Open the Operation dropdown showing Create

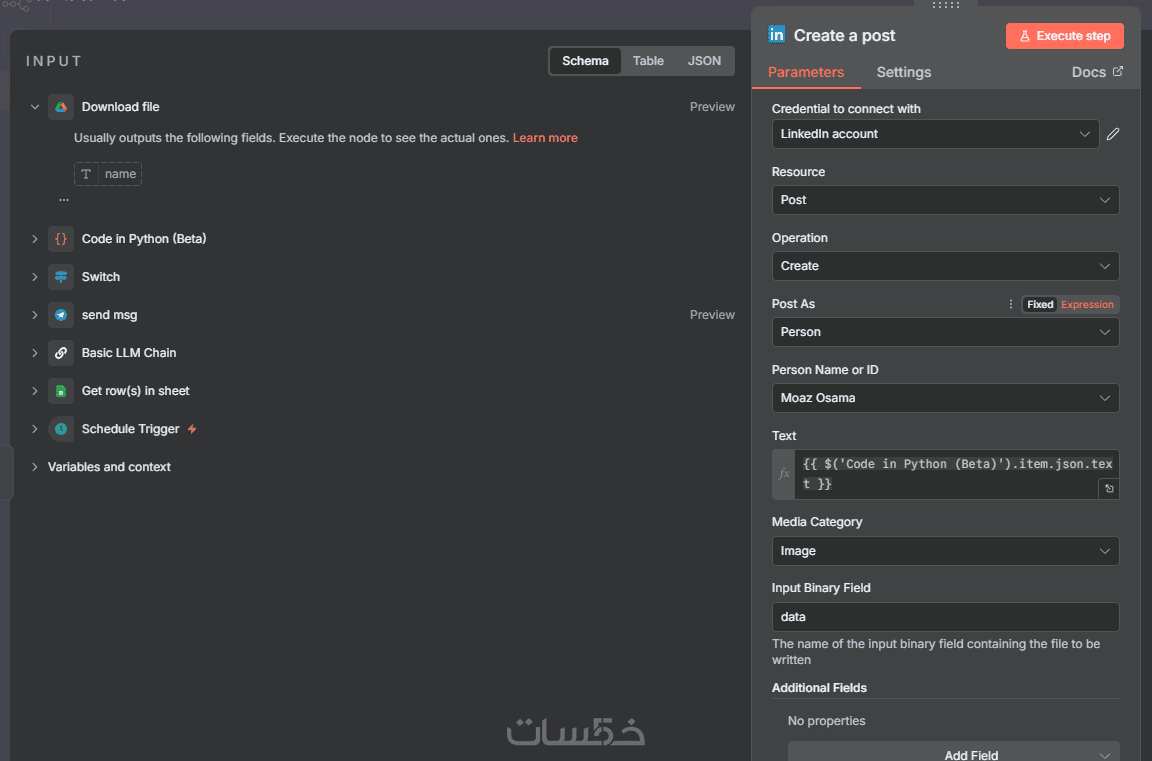coord(945,266)
